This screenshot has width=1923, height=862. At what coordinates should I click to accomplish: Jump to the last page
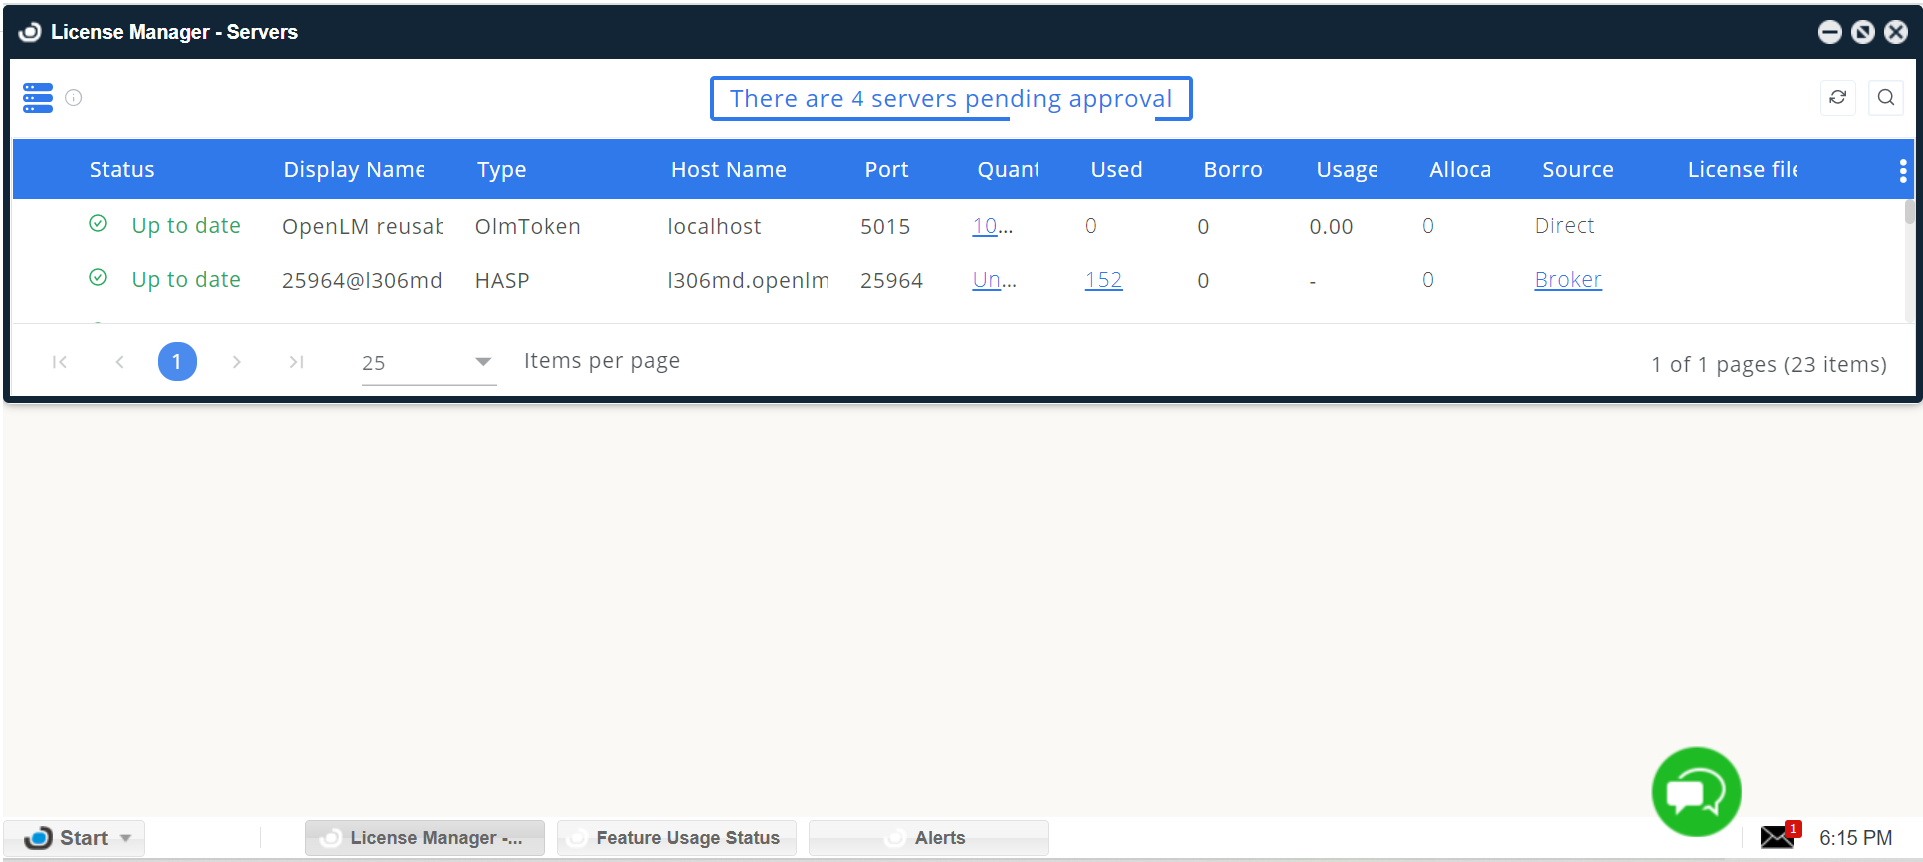click(296, 362)
